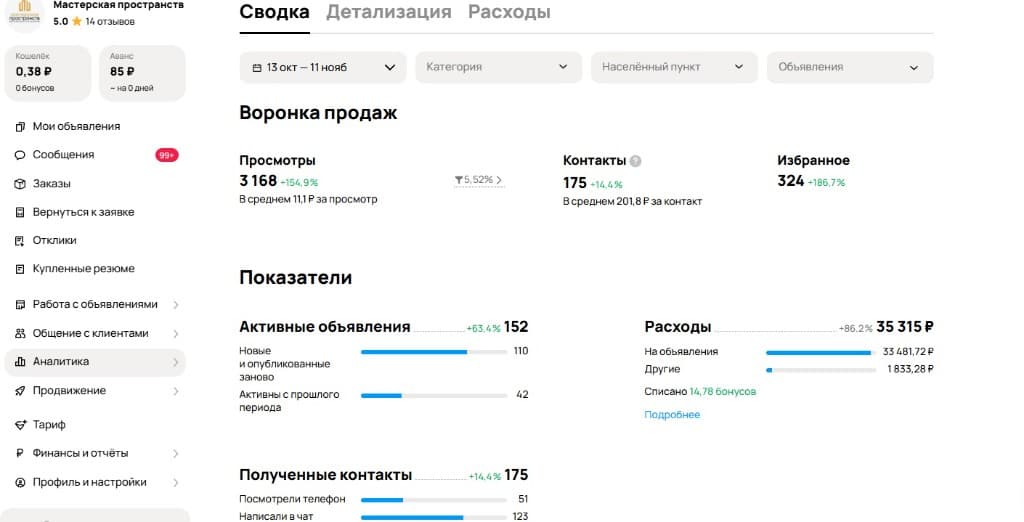Expand Общение с клиентами submenu chevron

pos(176,333)
